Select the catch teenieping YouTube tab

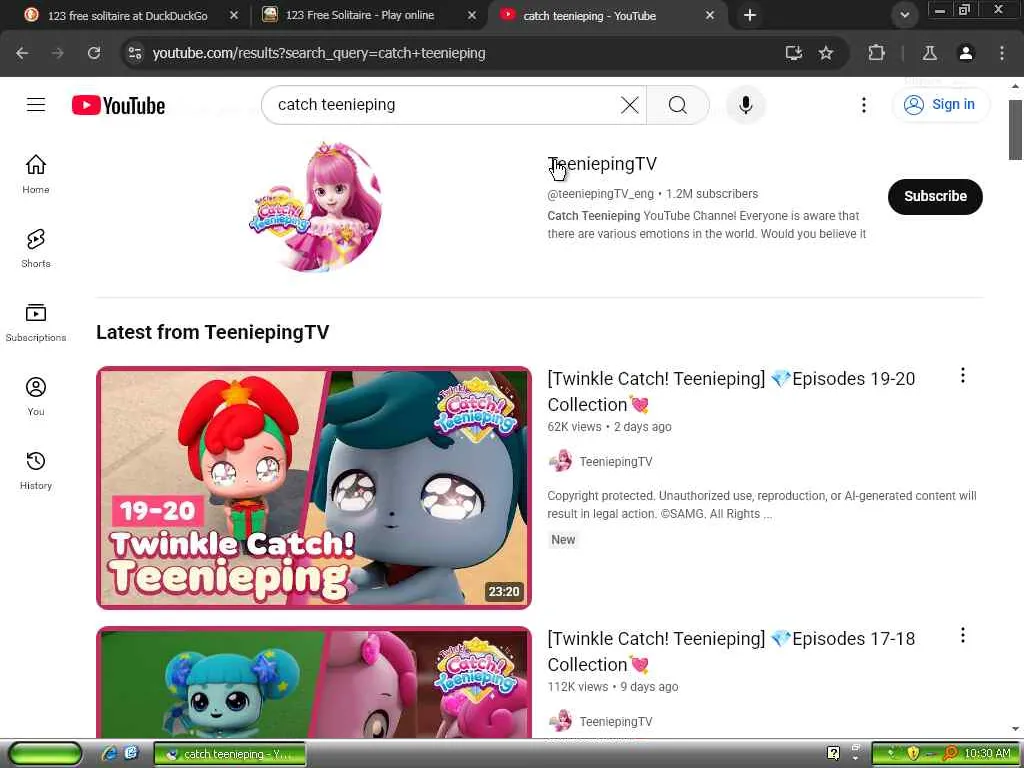coord(589,15)
